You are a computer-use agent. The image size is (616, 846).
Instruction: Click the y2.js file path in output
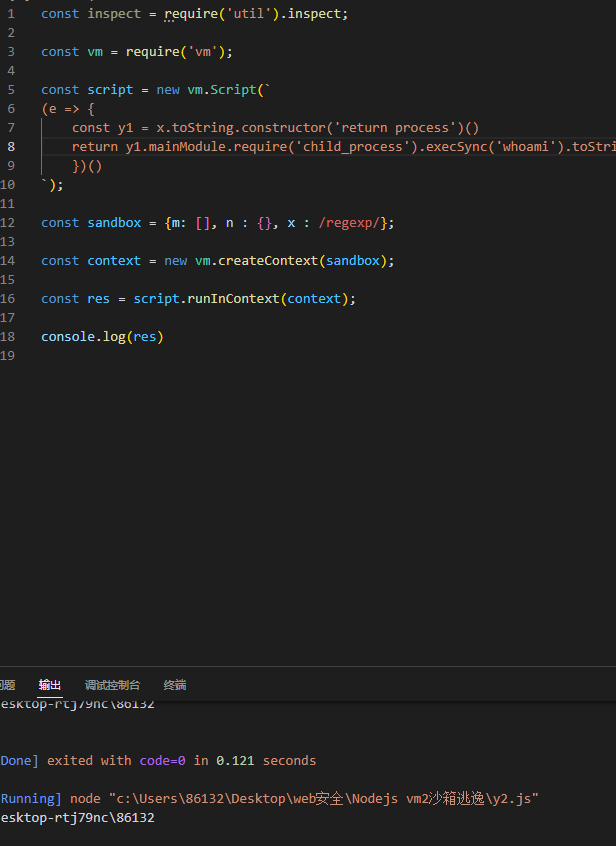(x=324, y=799)
